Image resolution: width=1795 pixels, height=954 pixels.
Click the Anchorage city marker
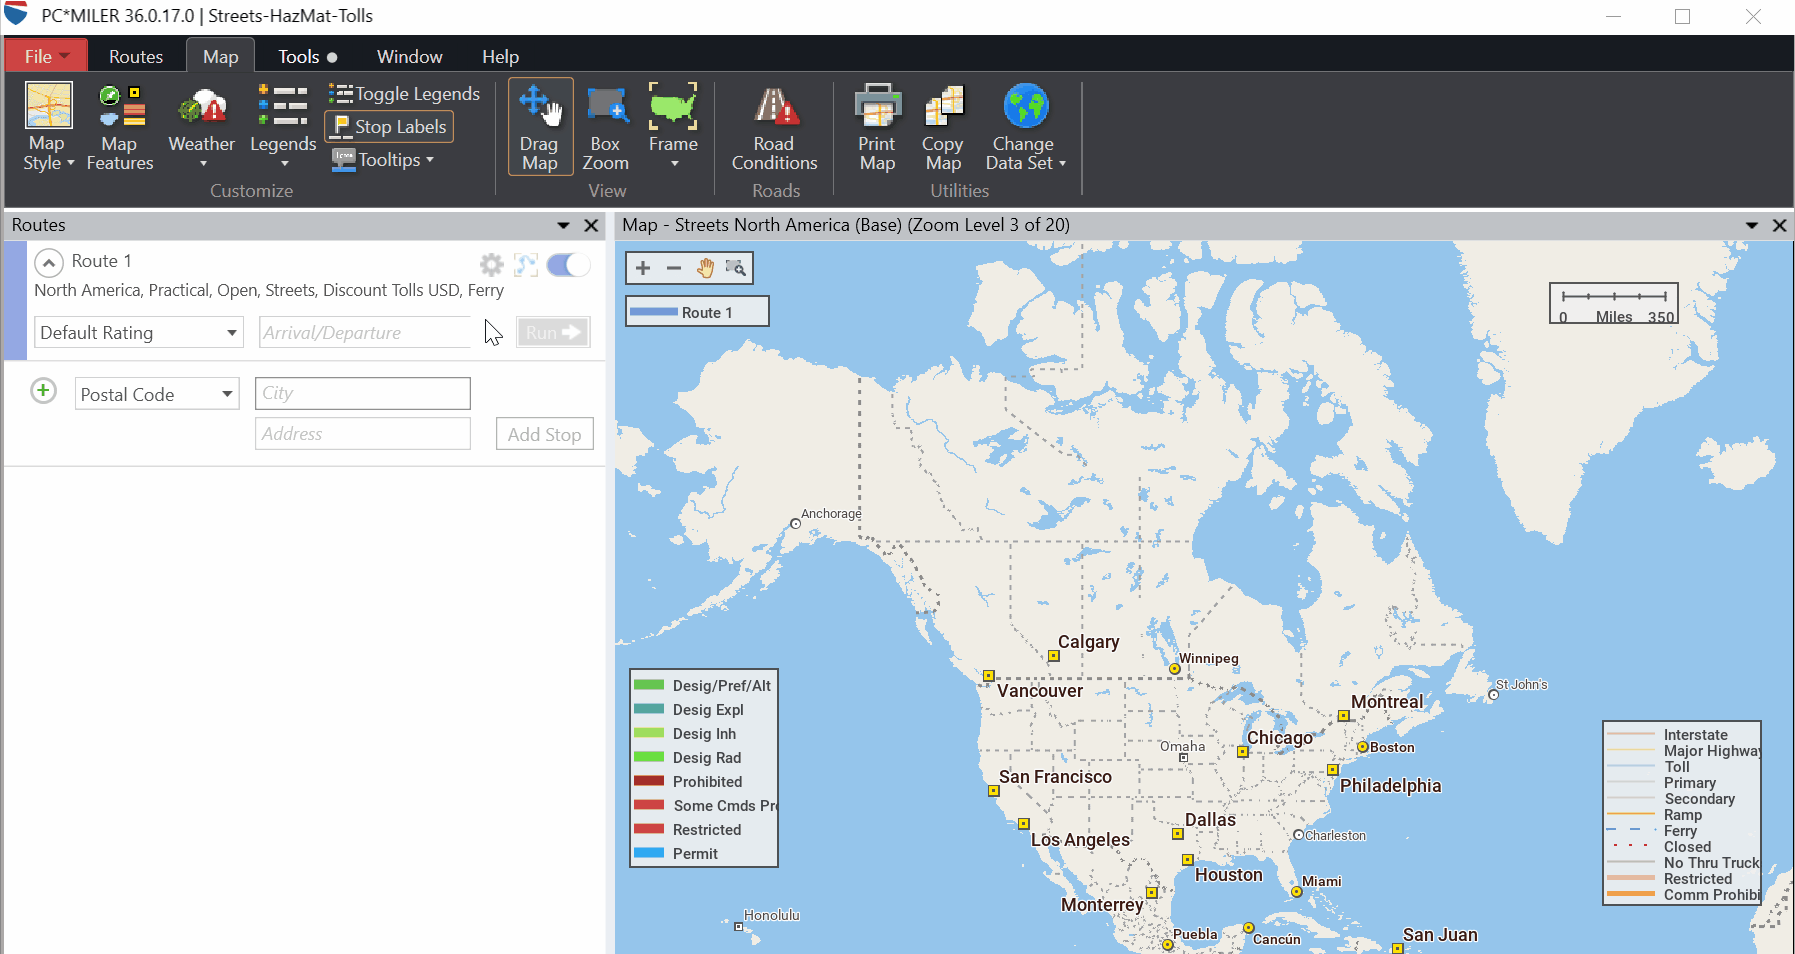pyautogui.click(x=795, y=524)
